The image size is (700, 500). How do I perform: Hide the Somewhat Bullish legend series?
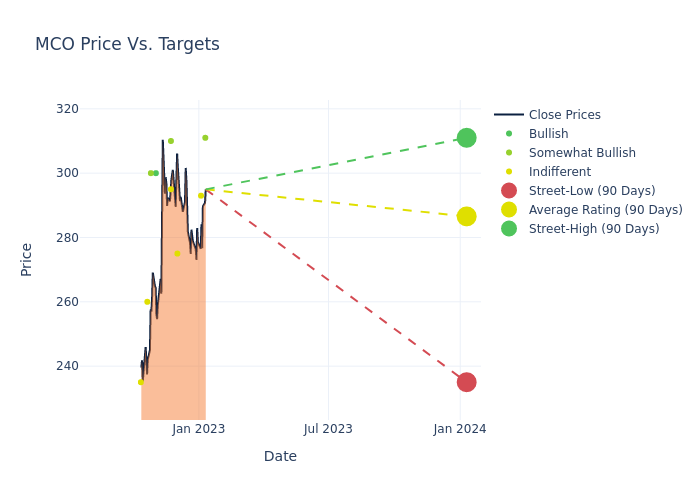[x=581, y=153]
